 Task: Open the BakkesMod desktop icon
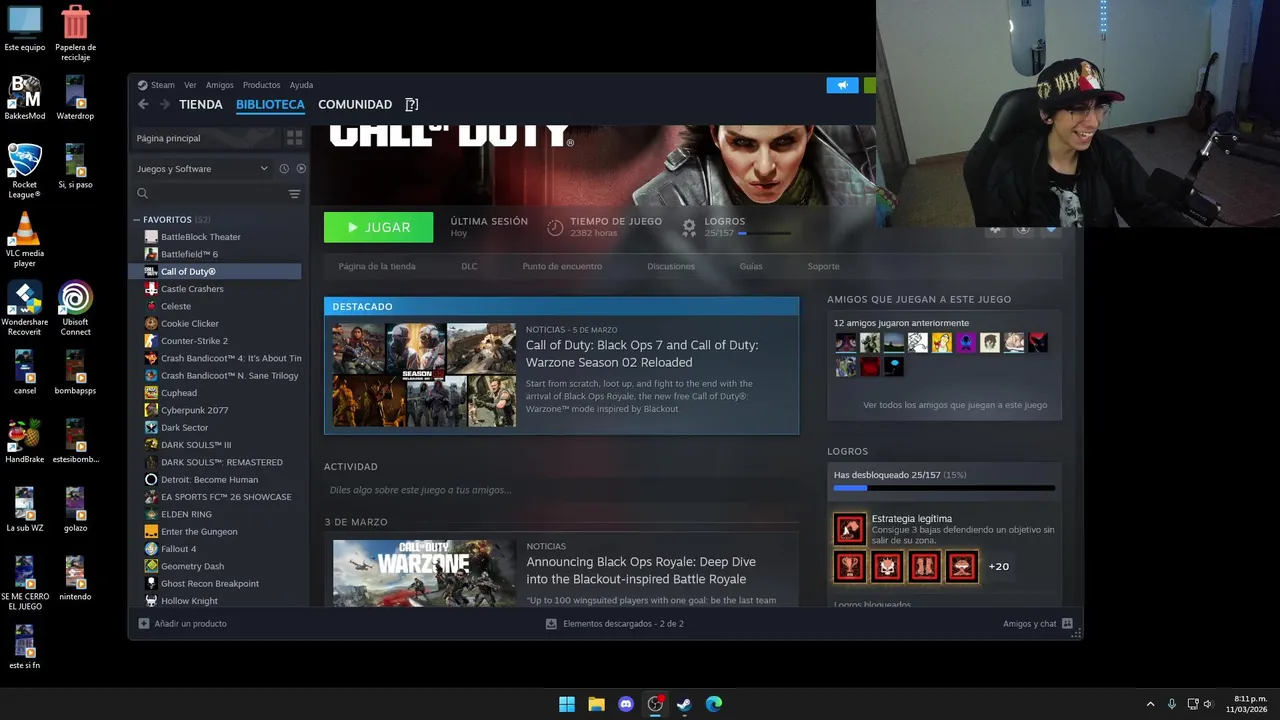25,97
